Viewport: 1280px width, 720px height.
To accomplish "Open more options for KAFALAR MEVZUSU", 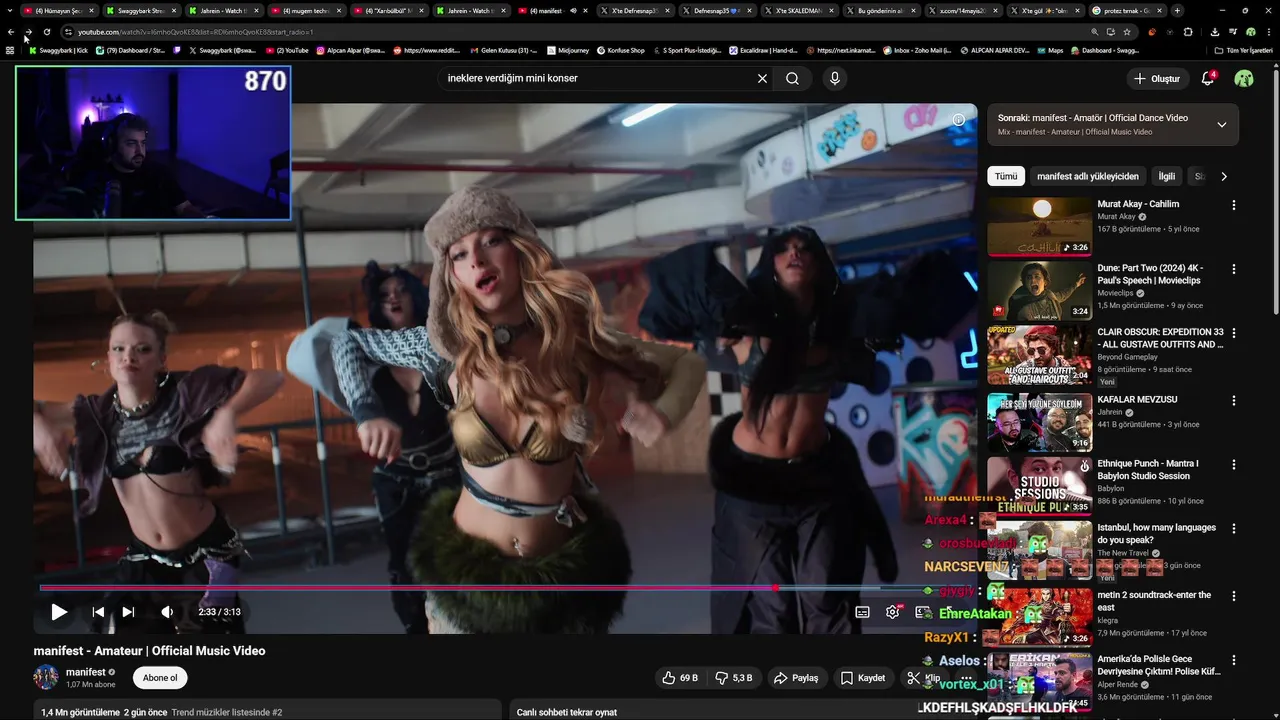I will pos(1234,400).
